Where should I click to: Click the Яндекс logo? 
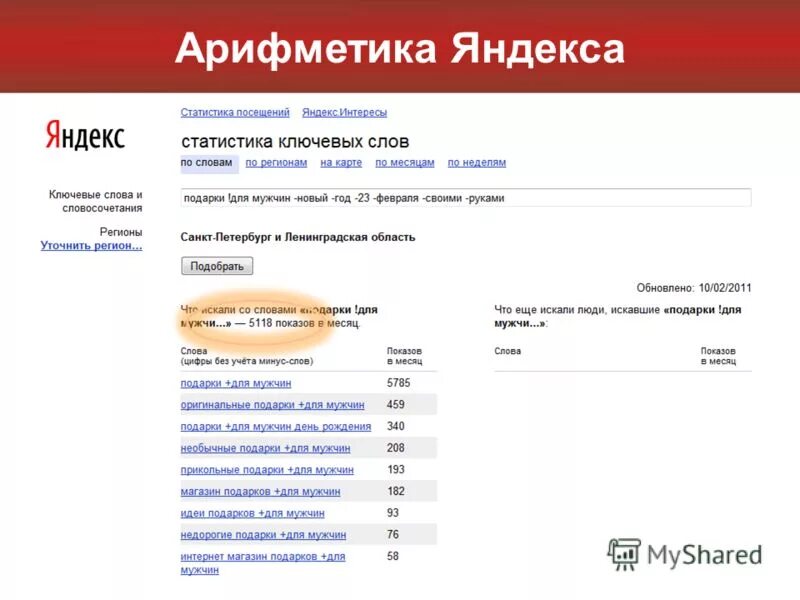pos(85,135)
